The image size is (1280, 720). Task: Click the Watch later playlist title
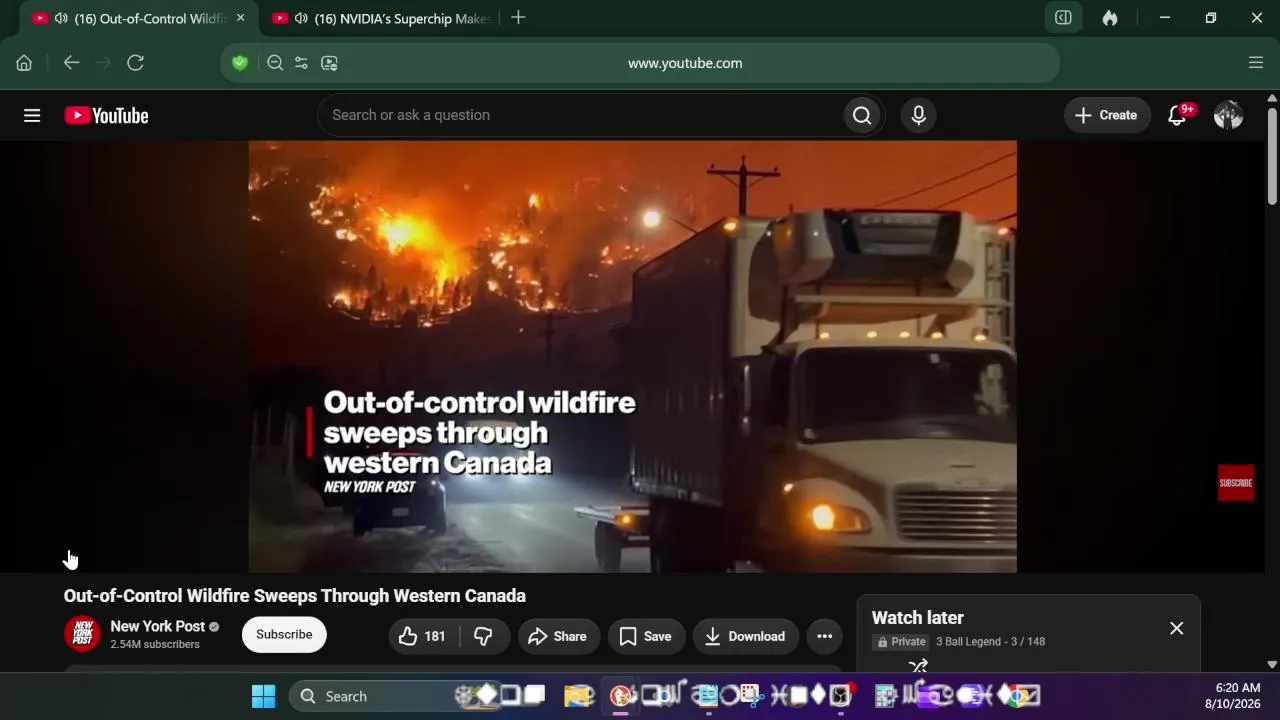pyautogui.click(x=918, y=618)
